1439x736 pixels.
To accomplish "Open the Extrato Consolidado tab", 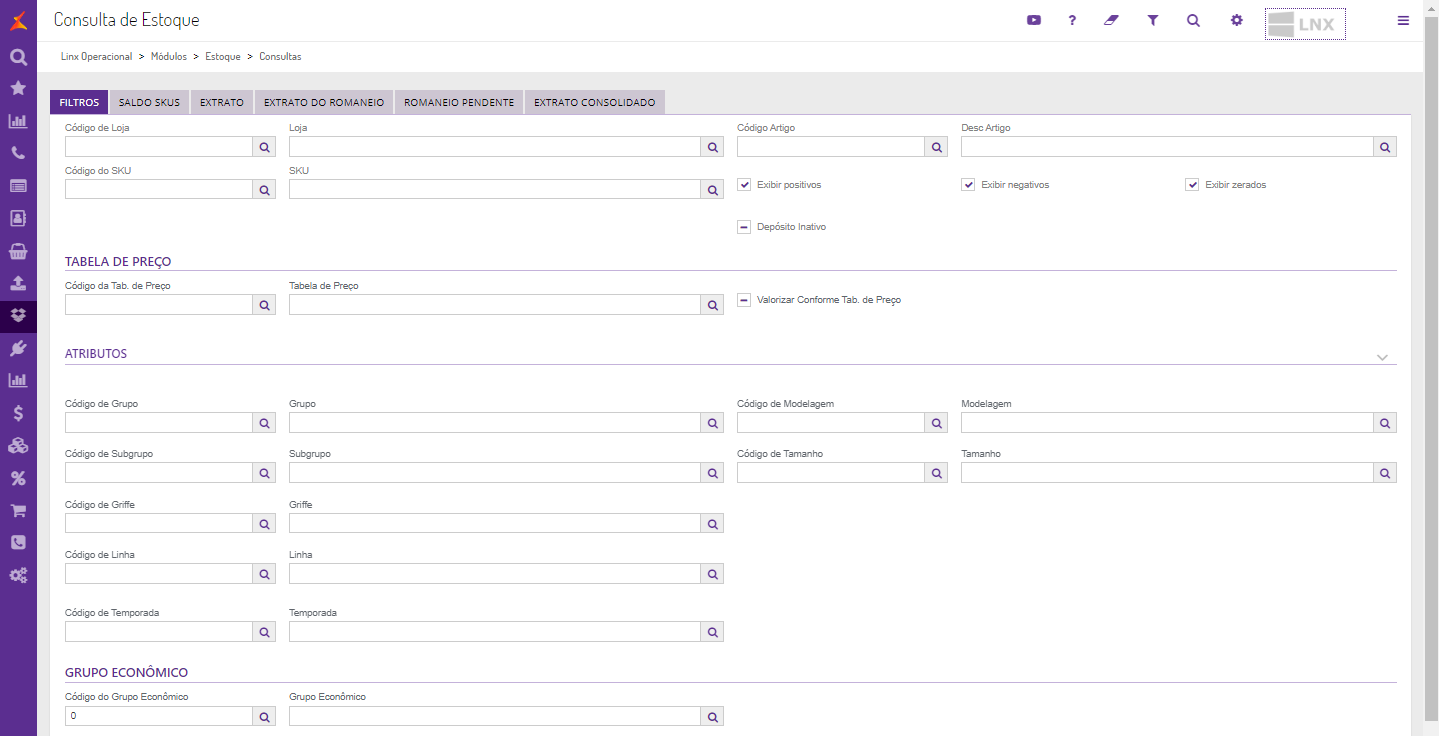I will 594,102.
